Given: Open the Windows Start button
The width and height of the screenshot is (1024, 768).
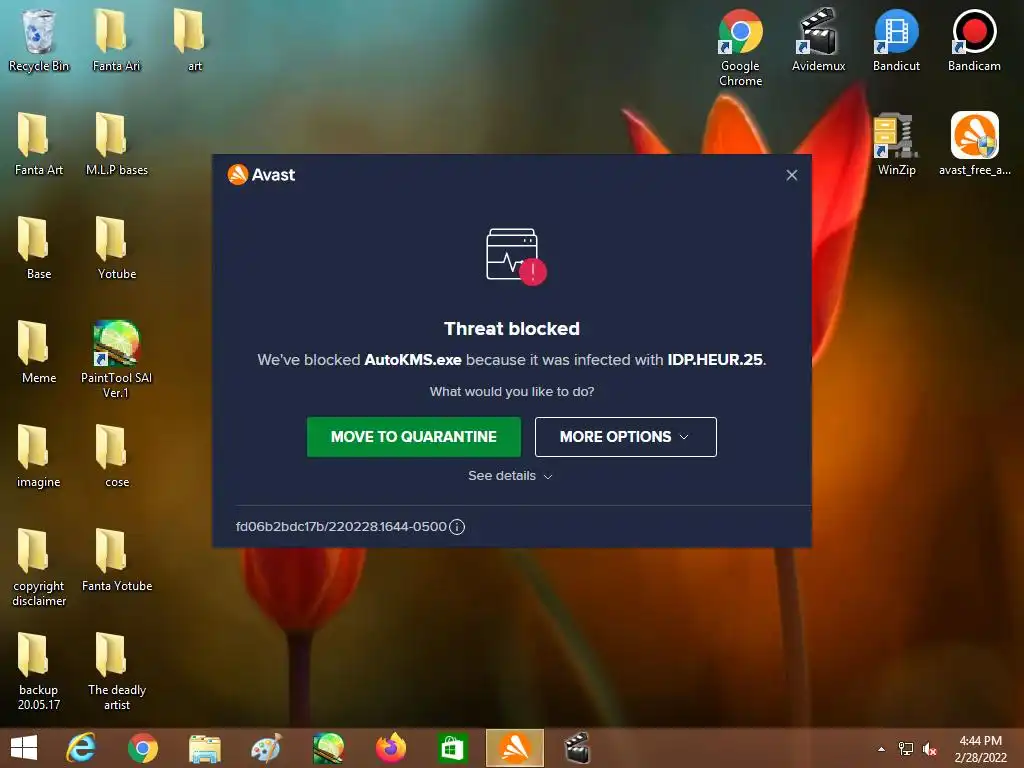Looking at the screenshot, I should pyautogui.click(x=24, y=748).
